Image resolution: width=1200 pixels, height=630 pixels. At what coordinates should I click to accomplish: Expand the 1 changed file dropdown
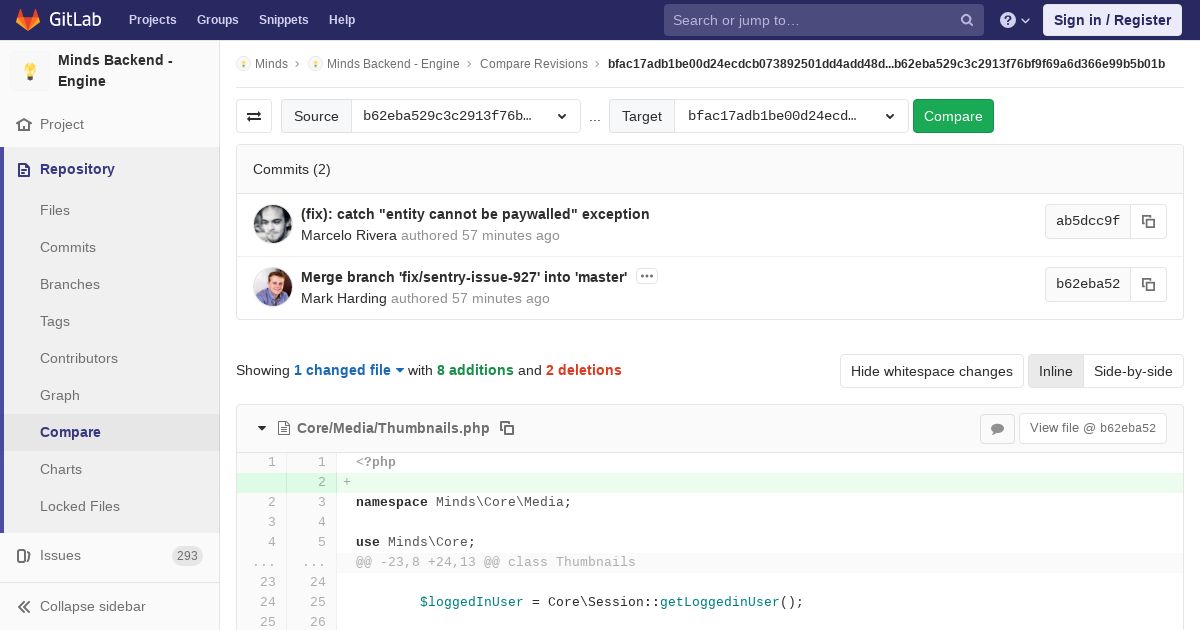pos(349,370)
